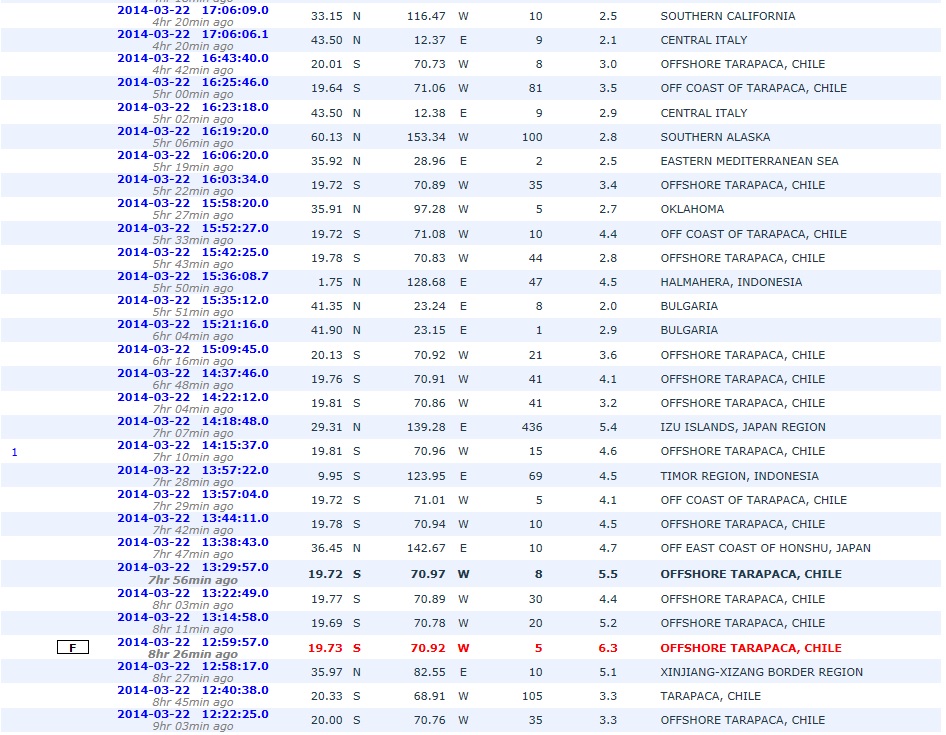This screenshot has height=735, width=946.
Task: Select the OKLAHOMA region text
Action: (692, 209)
